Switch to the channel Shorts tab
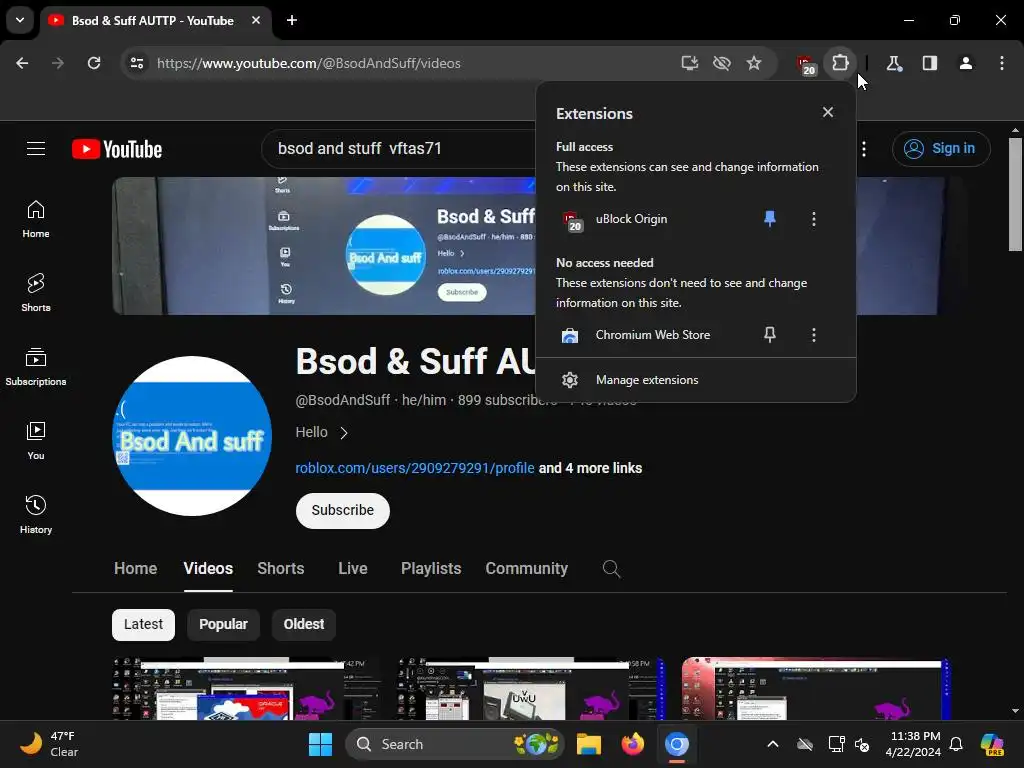Image resolution: width=1024 pixels, height=768 pixels. [281, 569]
